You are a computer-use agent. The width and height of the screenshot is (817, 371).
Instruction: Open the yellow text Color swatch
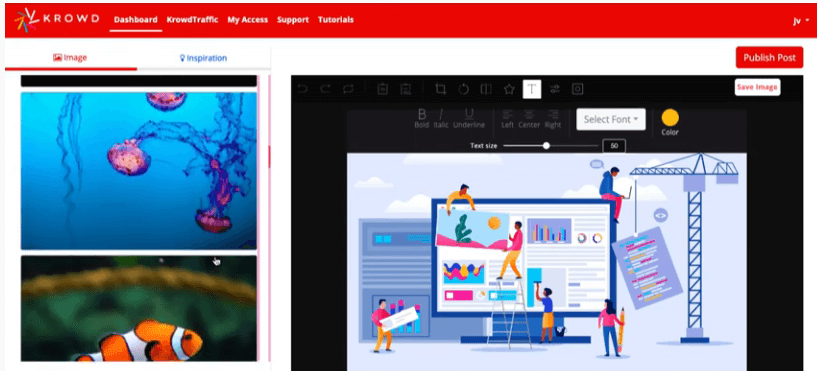tap(670, 118)
